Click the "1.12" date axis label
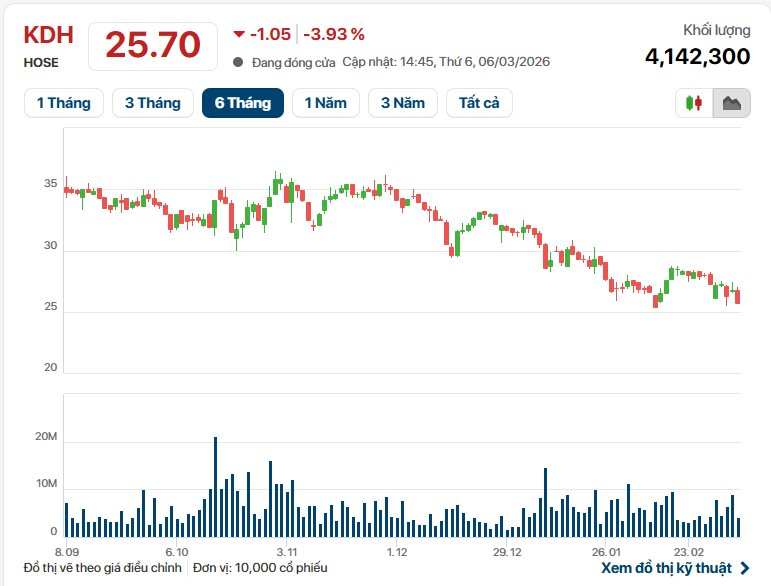 click(397, 552)
